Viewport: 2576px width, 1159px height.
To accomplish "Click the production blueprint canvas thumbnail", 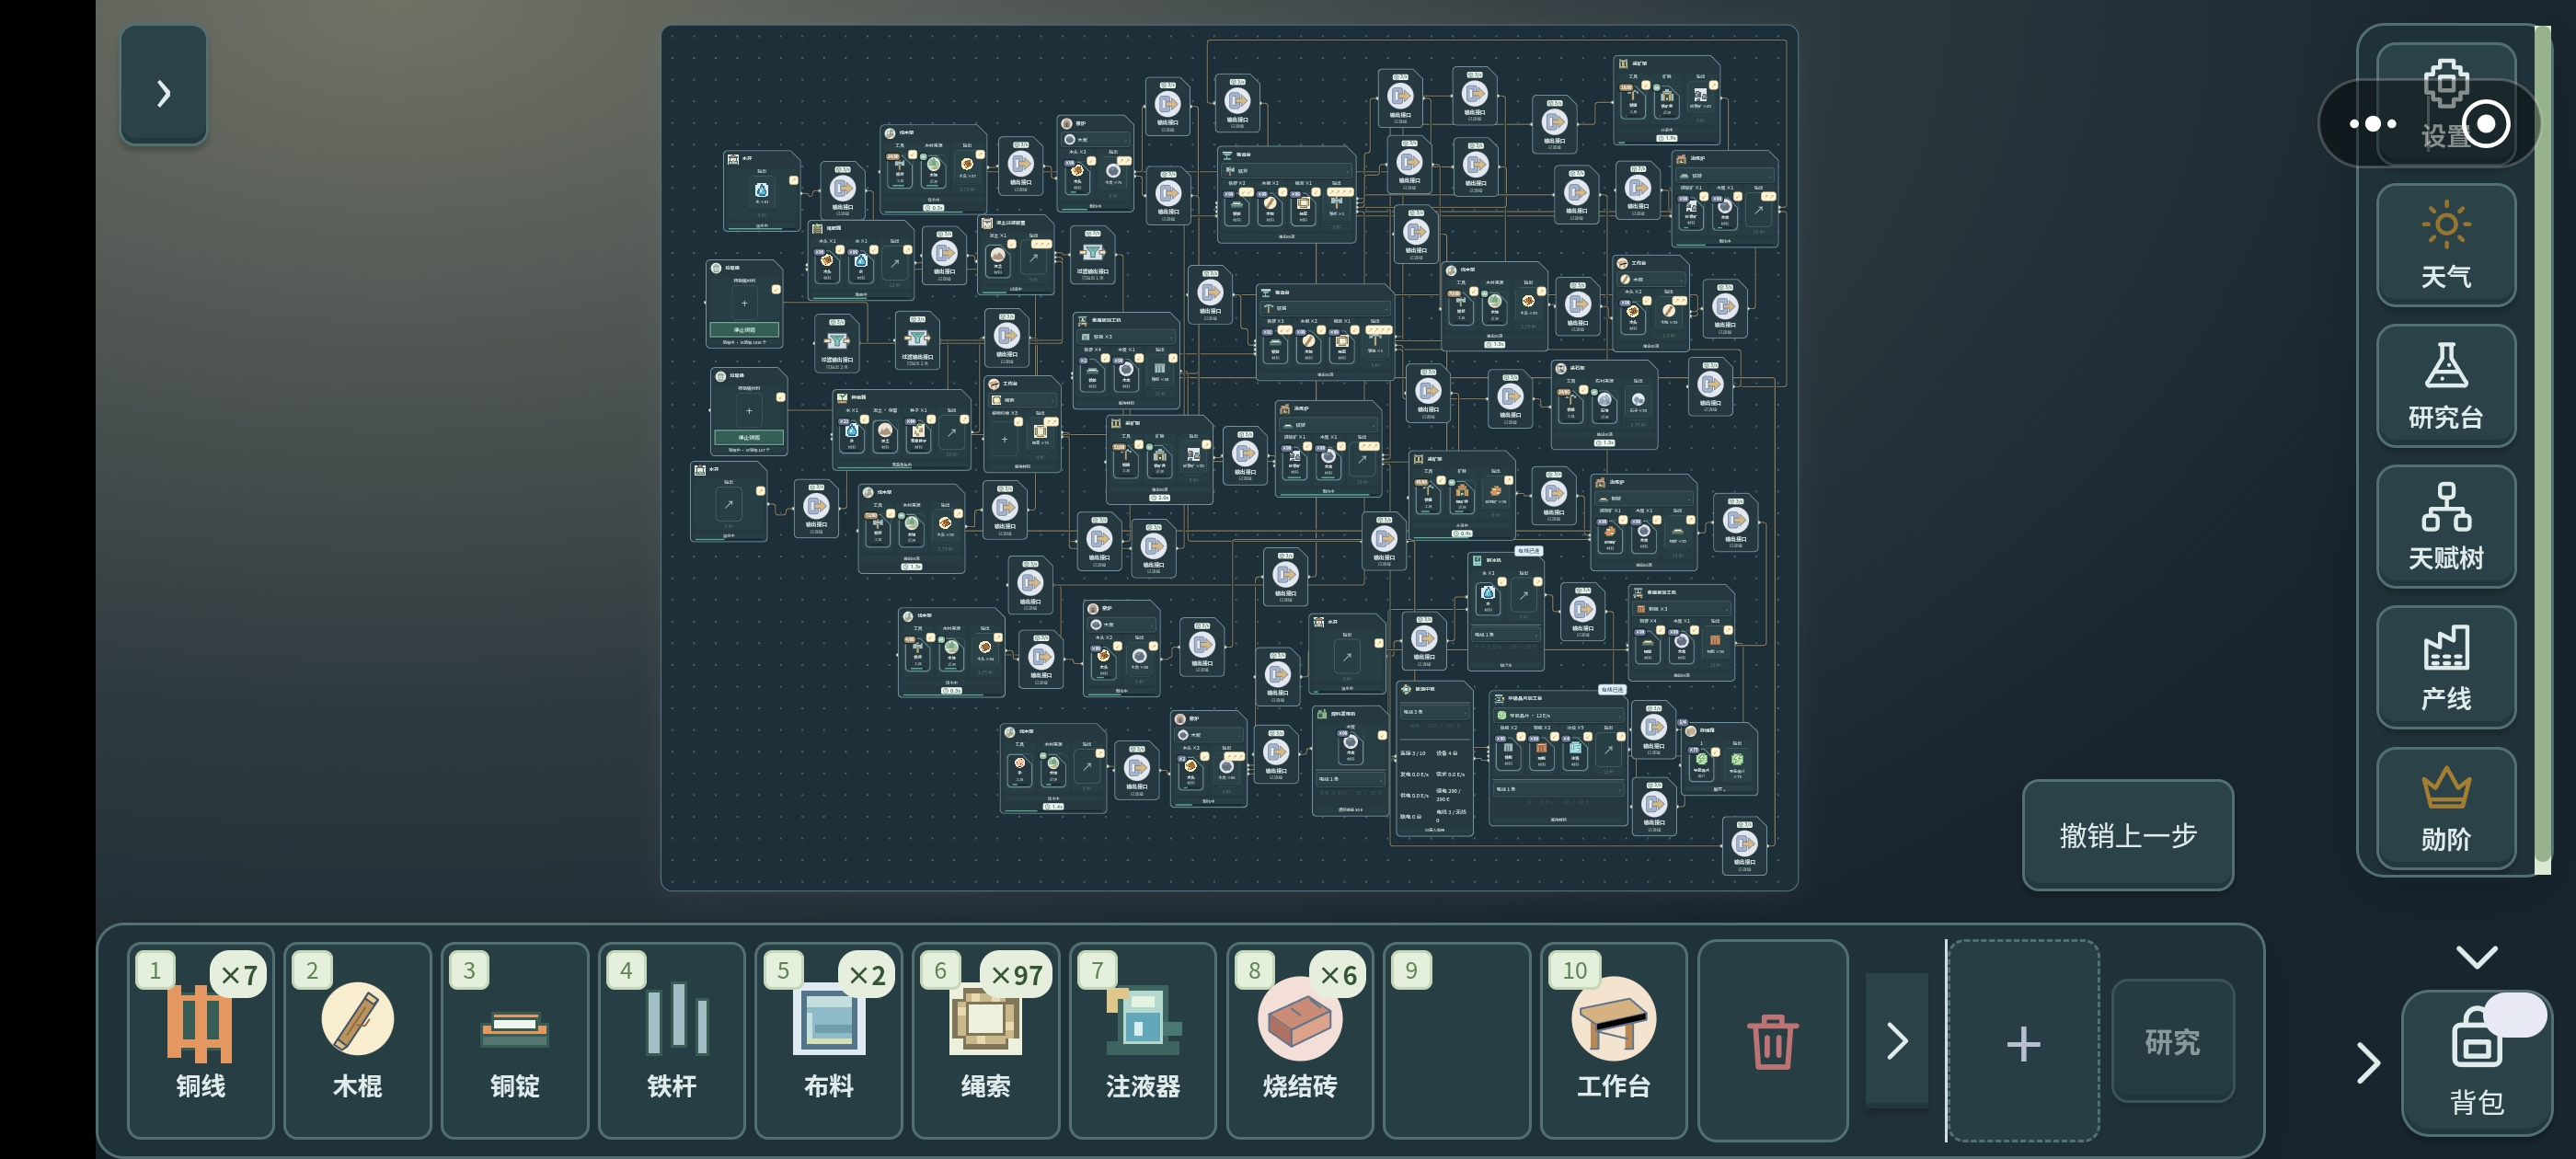I will (x=1229, y=458).
